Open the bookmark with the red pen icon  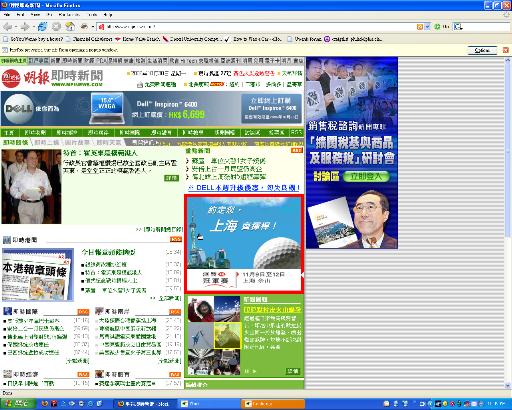192,39
